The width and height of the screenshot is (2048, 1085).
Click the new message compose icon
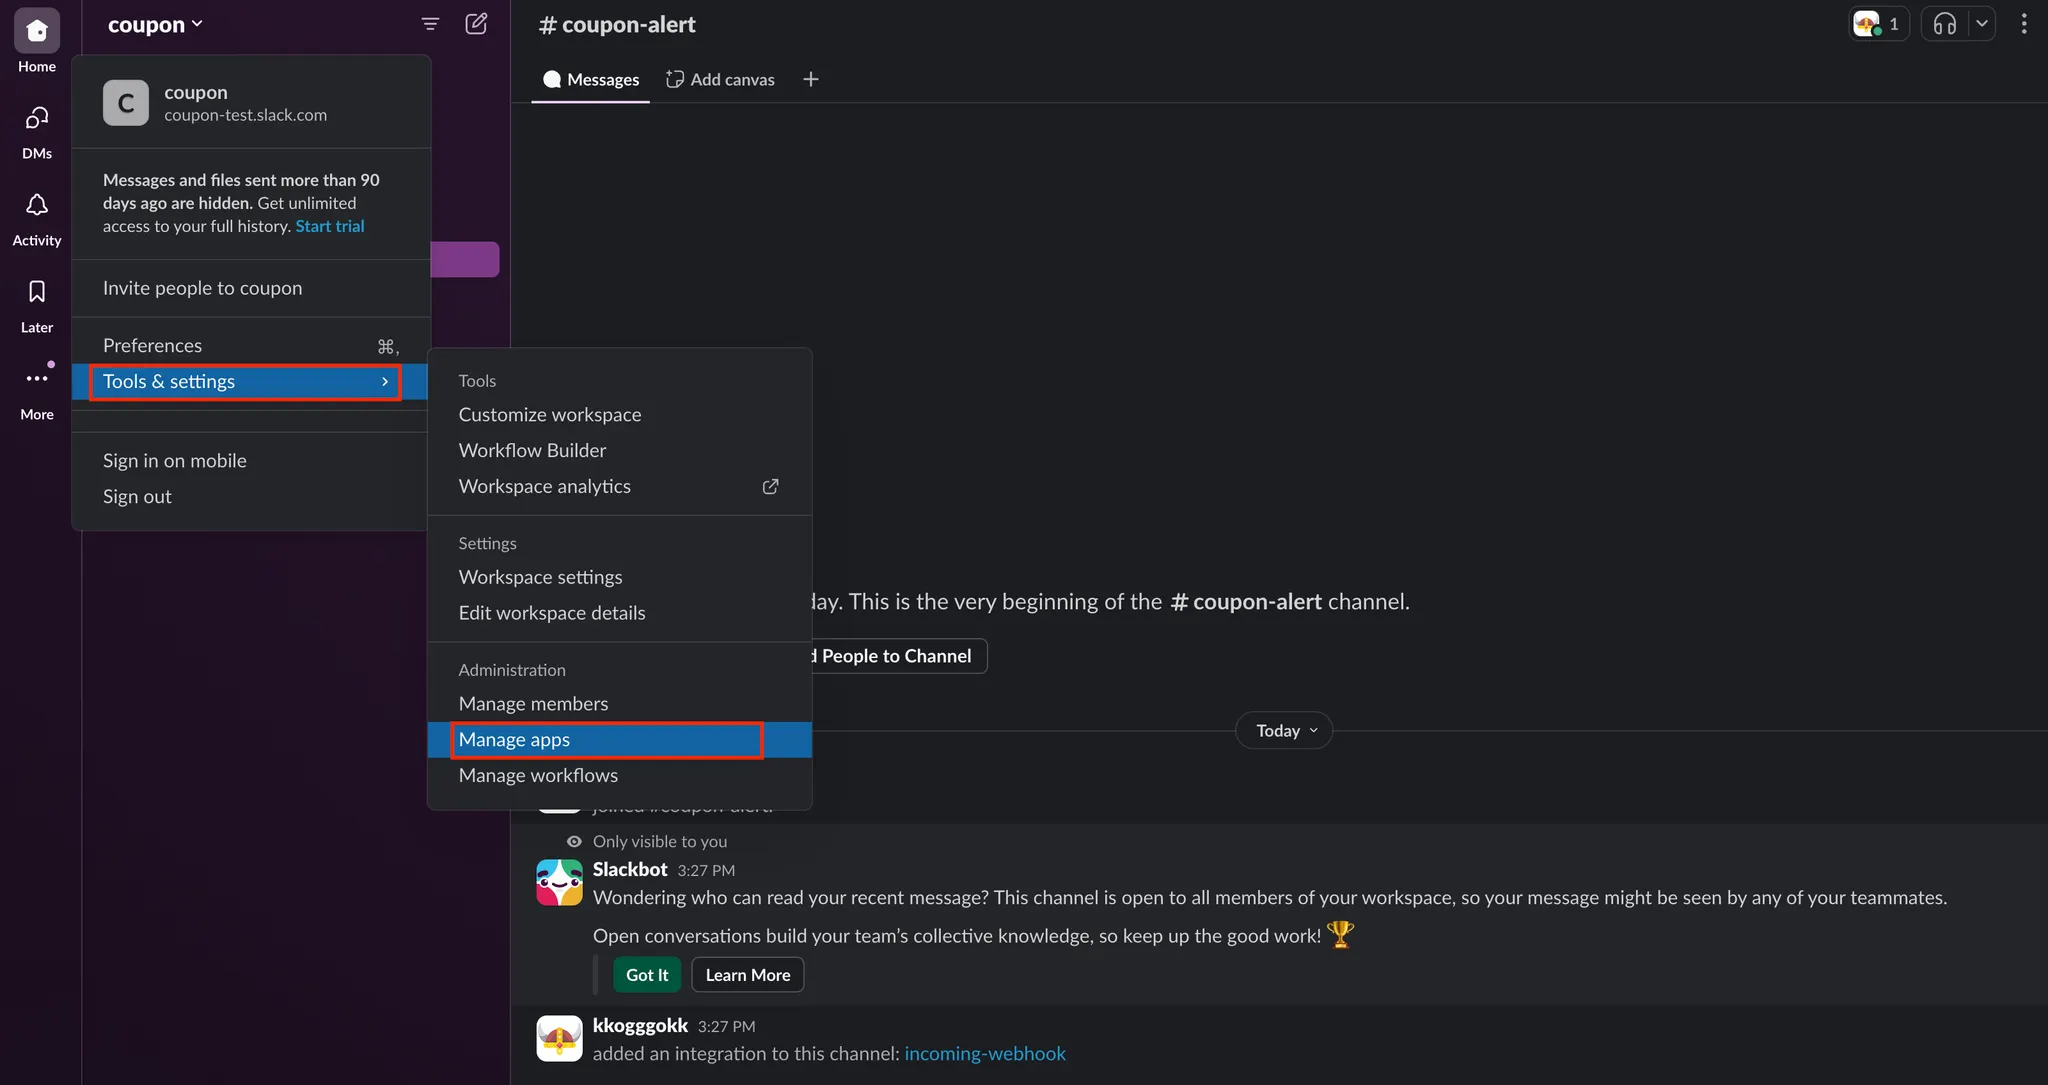point(477,24)
